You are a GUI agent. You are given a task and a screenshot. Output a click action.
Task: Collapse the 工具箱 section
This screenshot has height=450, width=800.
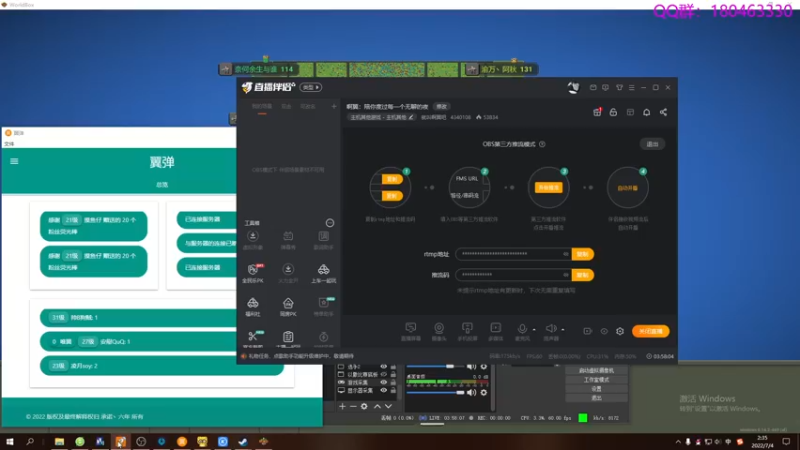click(x=330, y=223)
